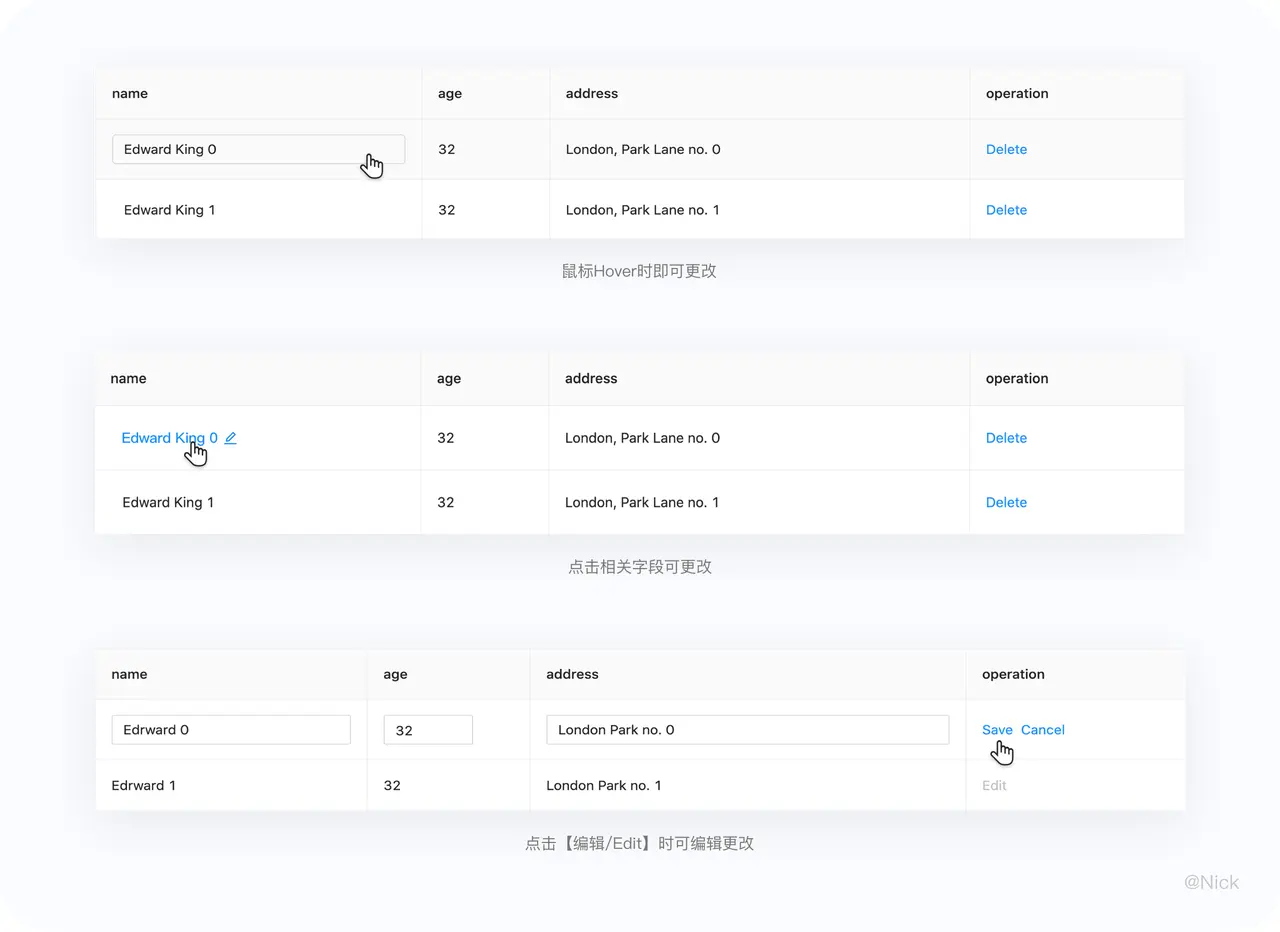Click the address column header in bottom table

click(x=572, y=674)
